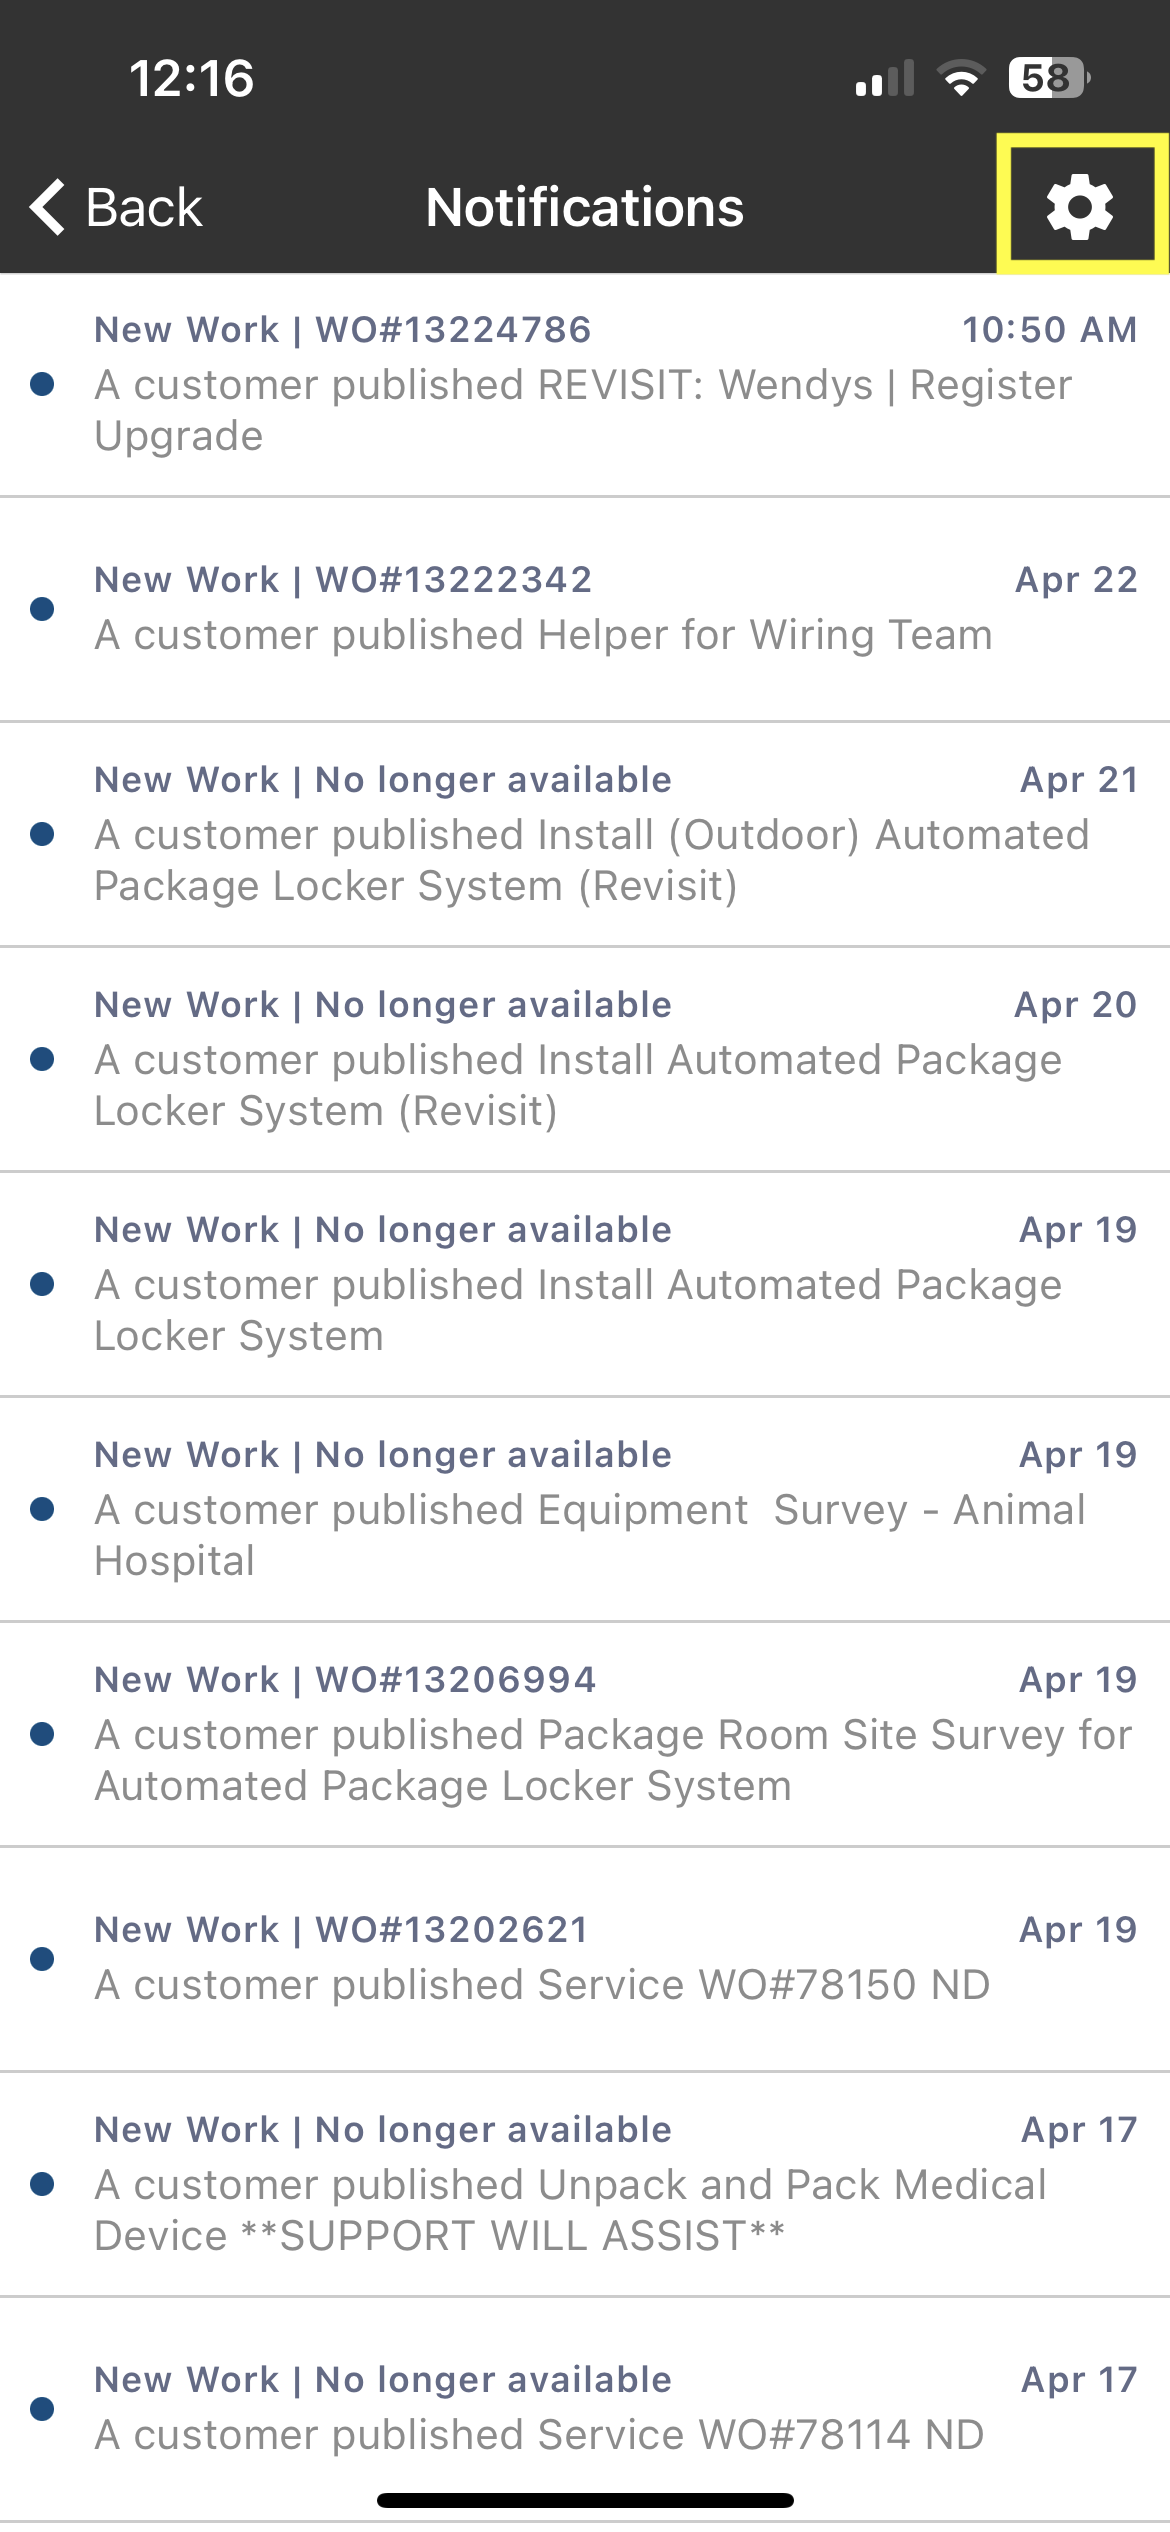
Task: Tap the Back button label
Action: [143, 207]
